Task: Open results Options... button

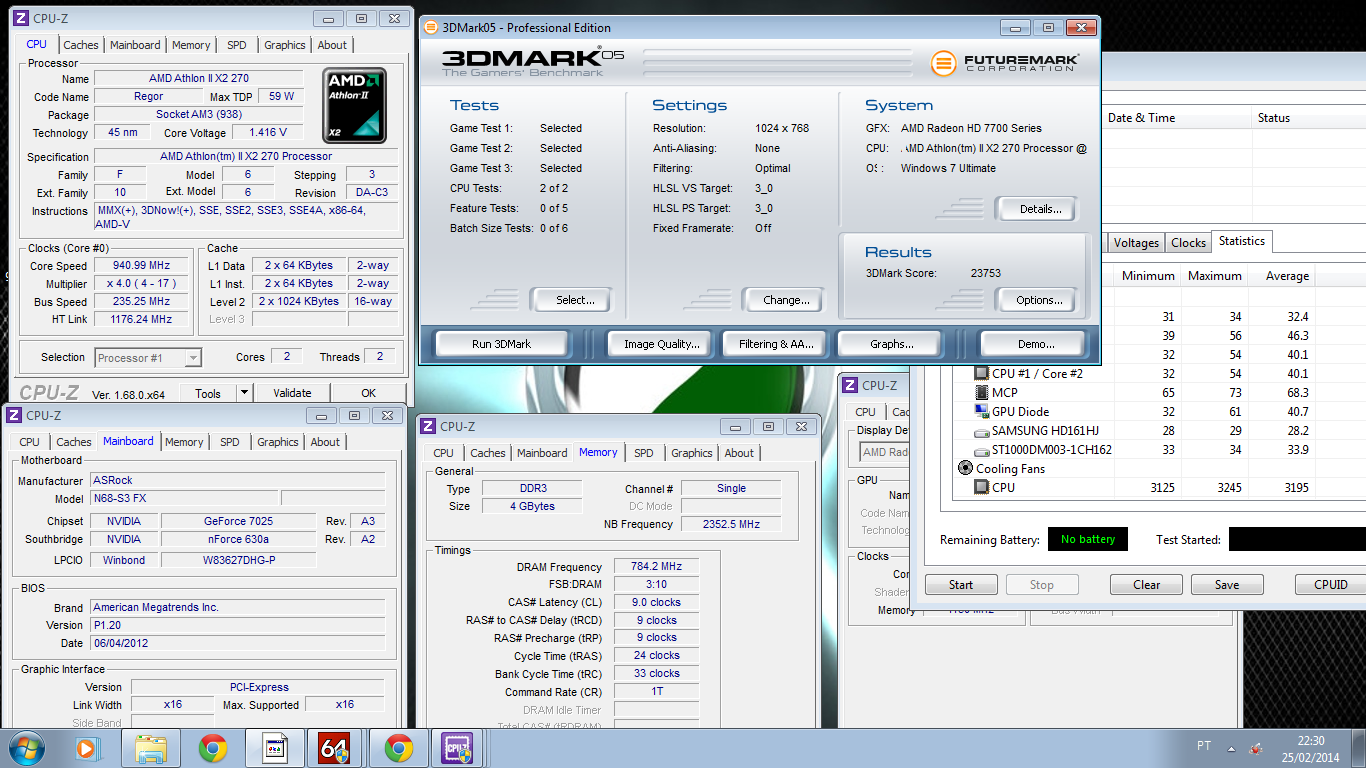Action: [x=1040, y=300]
